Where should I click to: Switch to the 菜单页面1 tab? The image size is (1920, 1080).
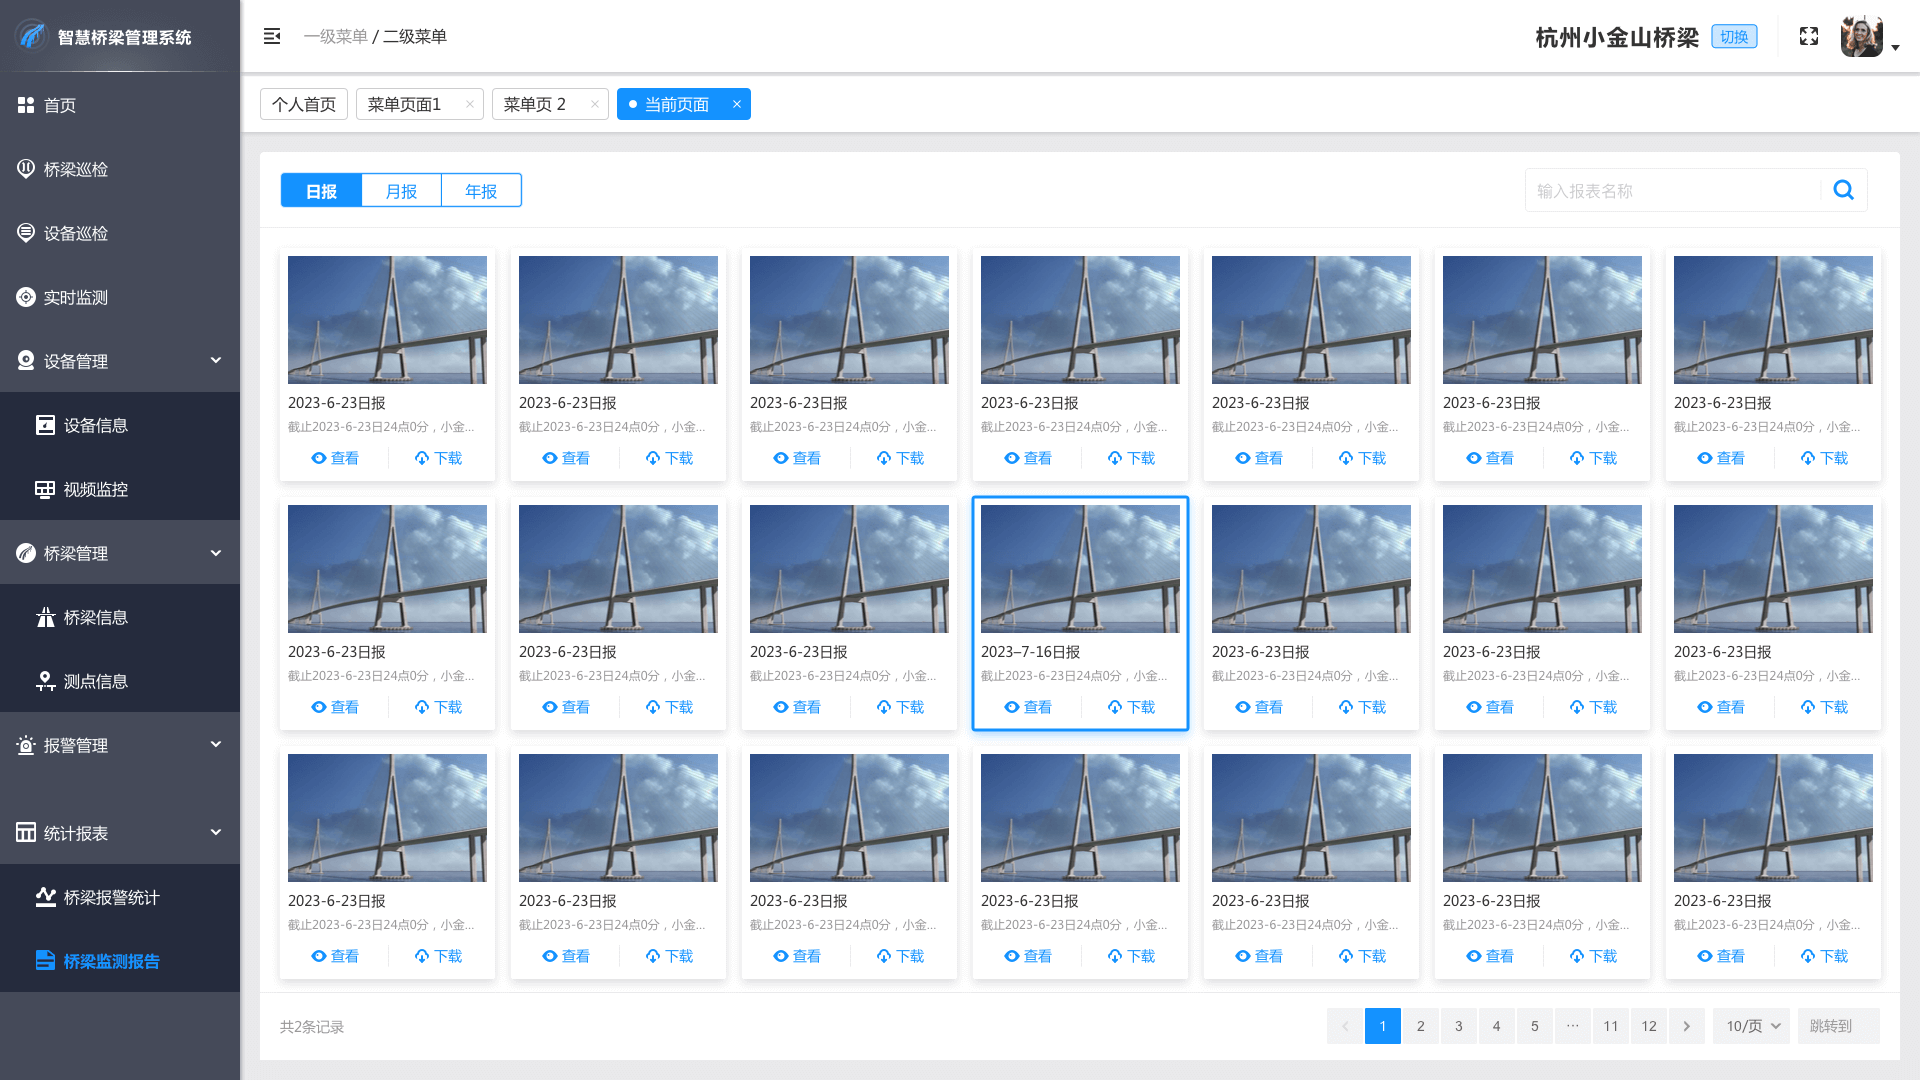click(405, 104)
